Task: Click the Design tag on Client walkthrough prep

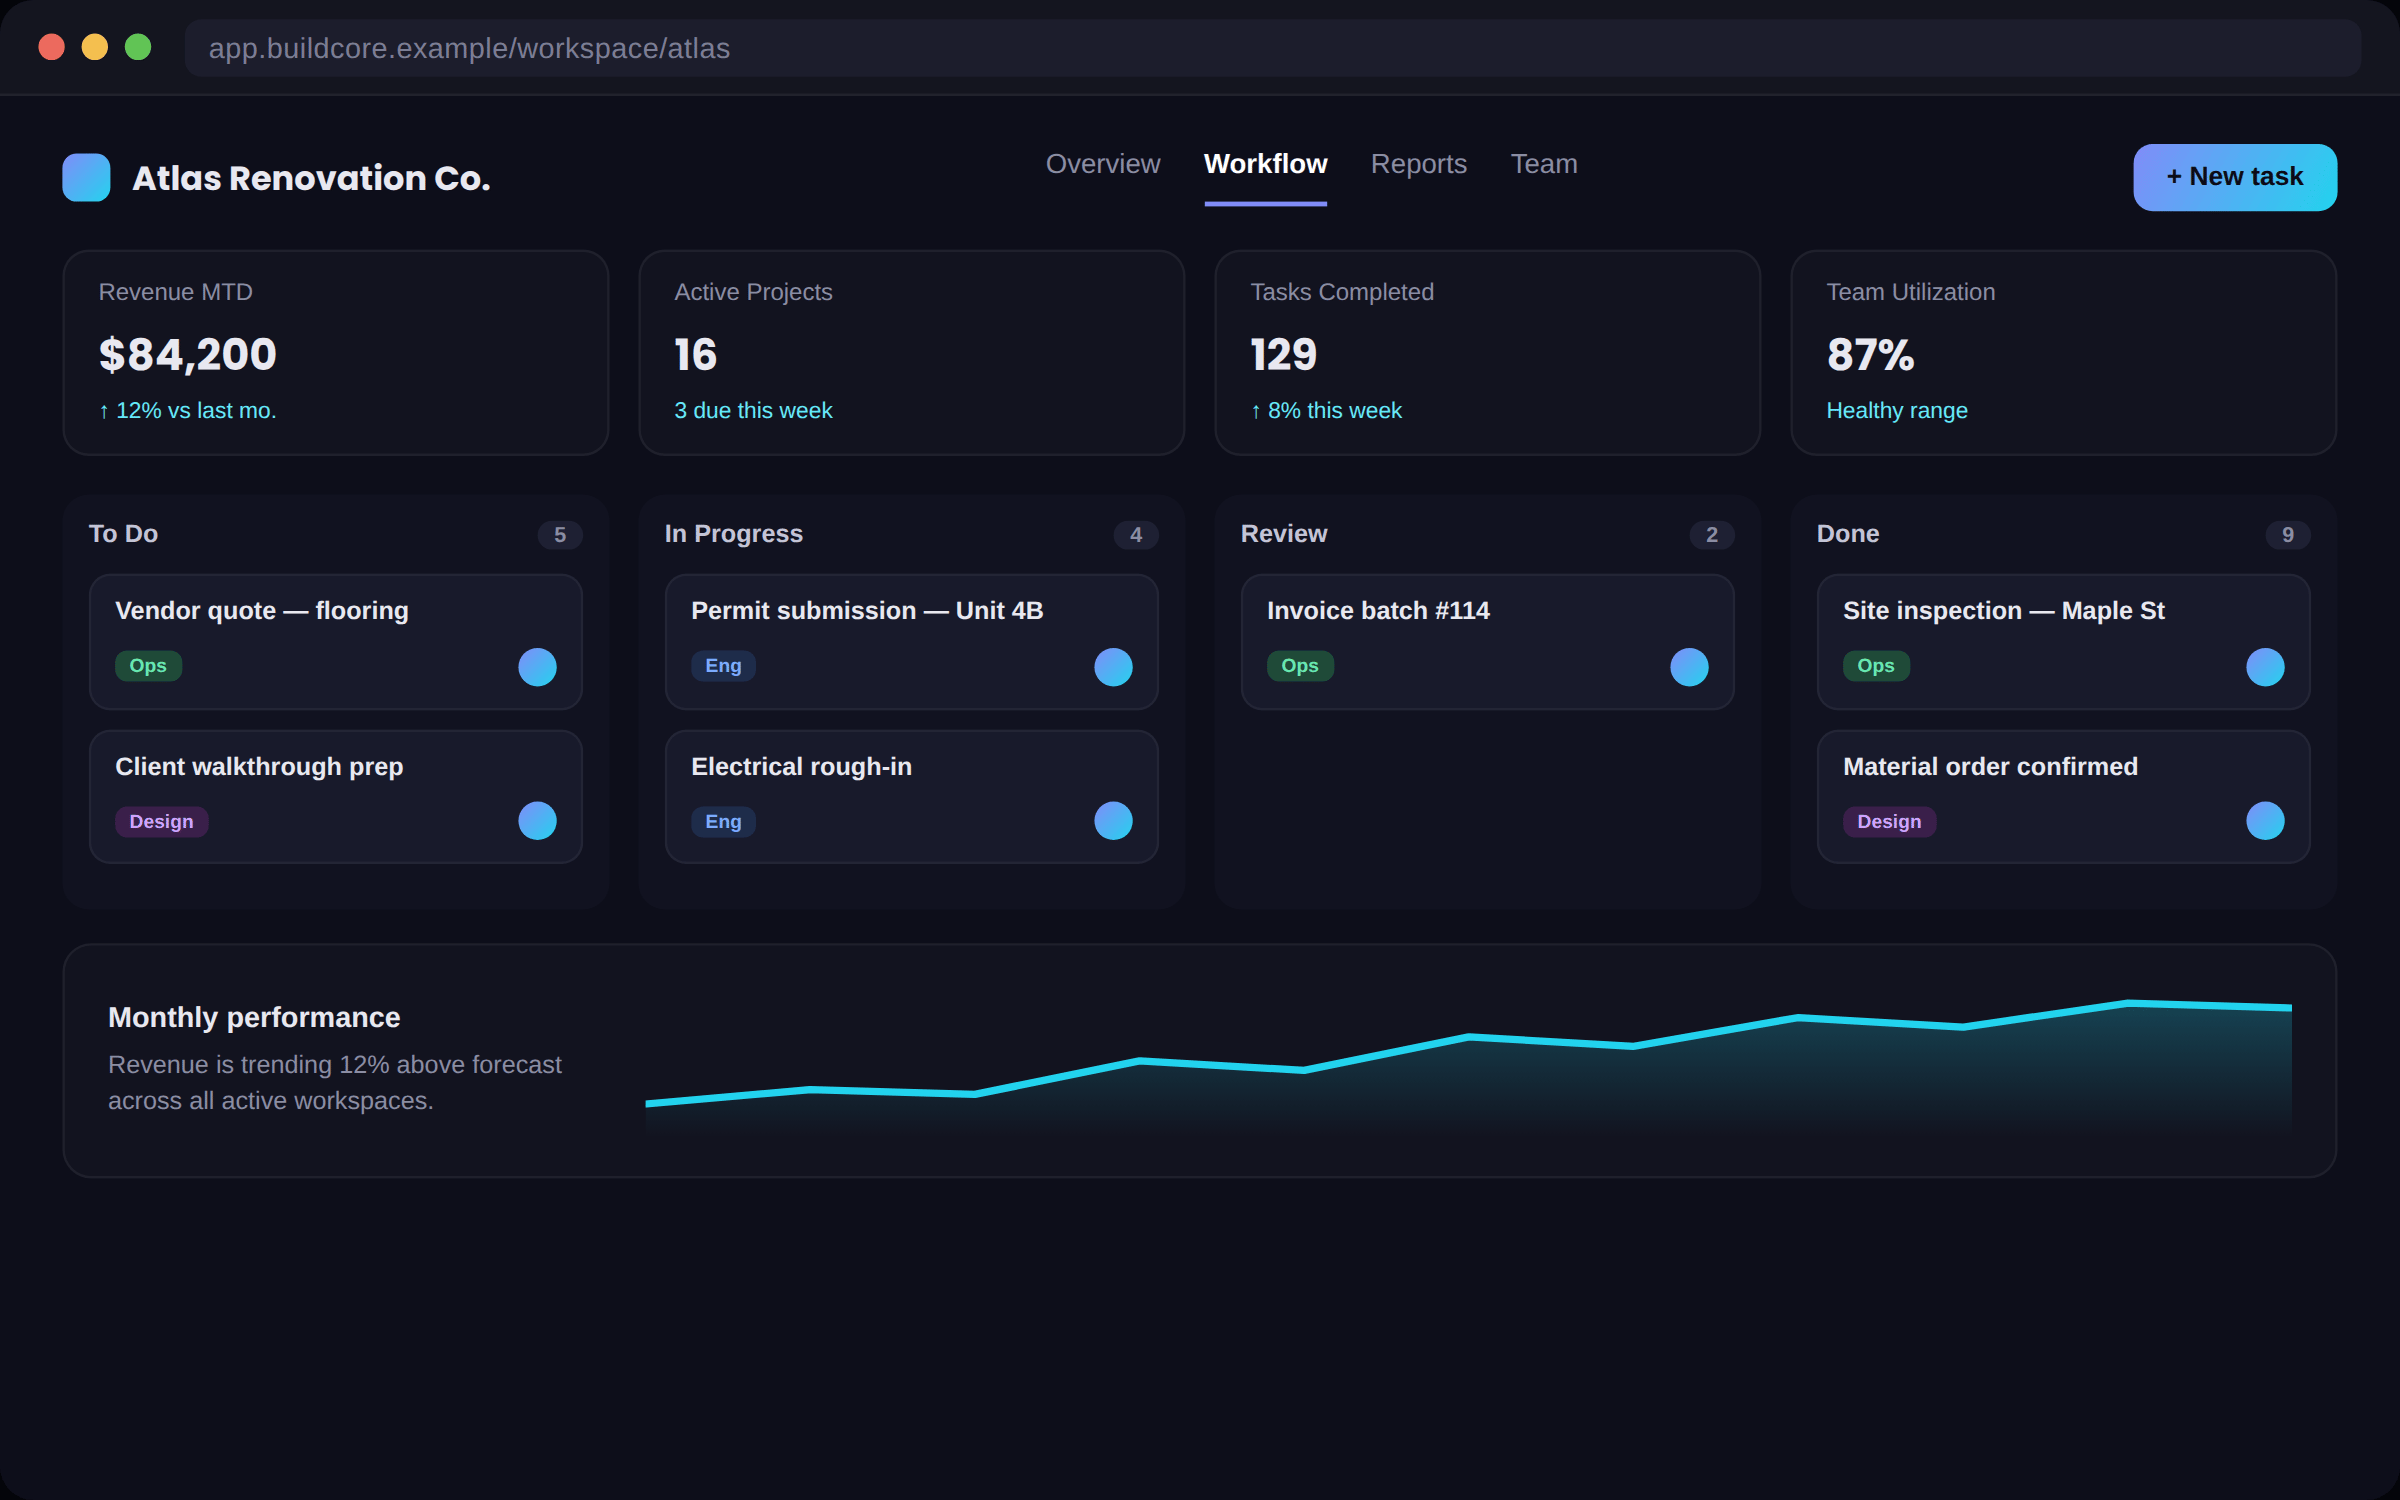Action: tap(161, 822)
